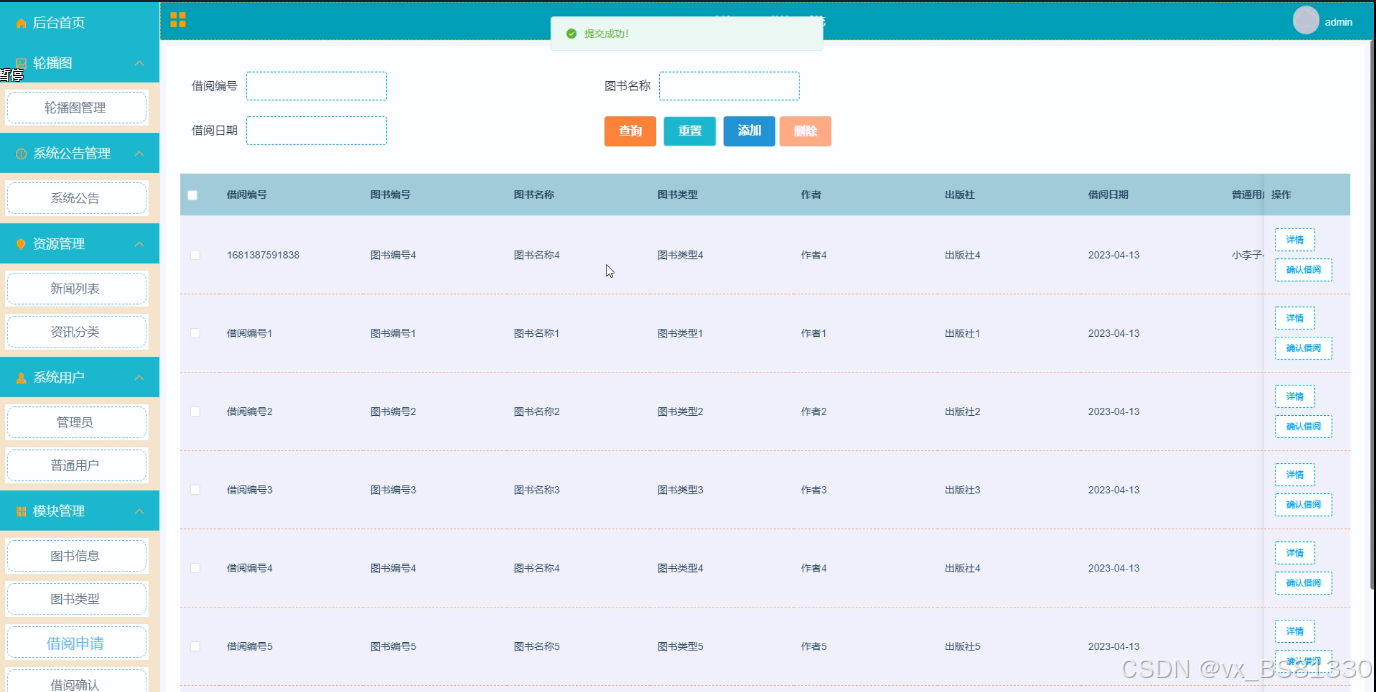Focus the 图书名称 search input
The image size is (1376, 692).
[x=729, y=86]
